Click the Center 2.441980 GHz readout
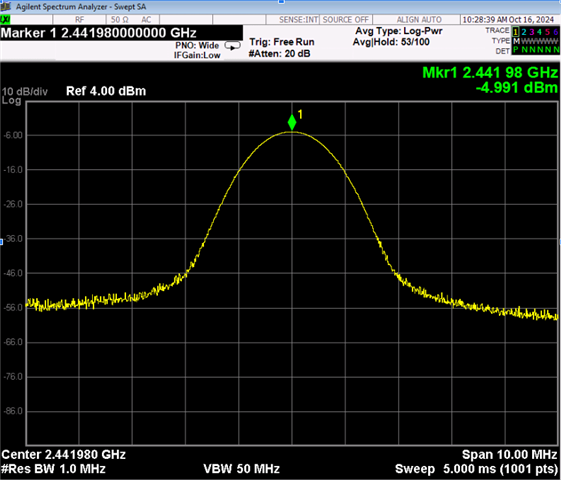Viewport: 561px width, 480px height. point(64,455)
